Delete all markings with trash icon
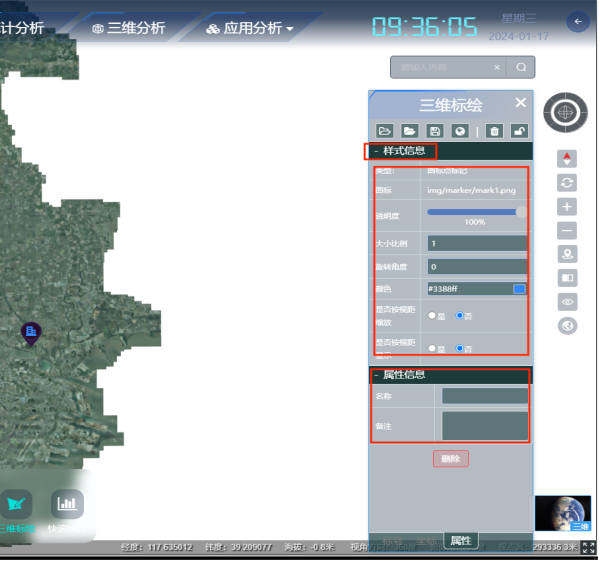The width and height of the screenshot is (600, 561). click(494, 131)
